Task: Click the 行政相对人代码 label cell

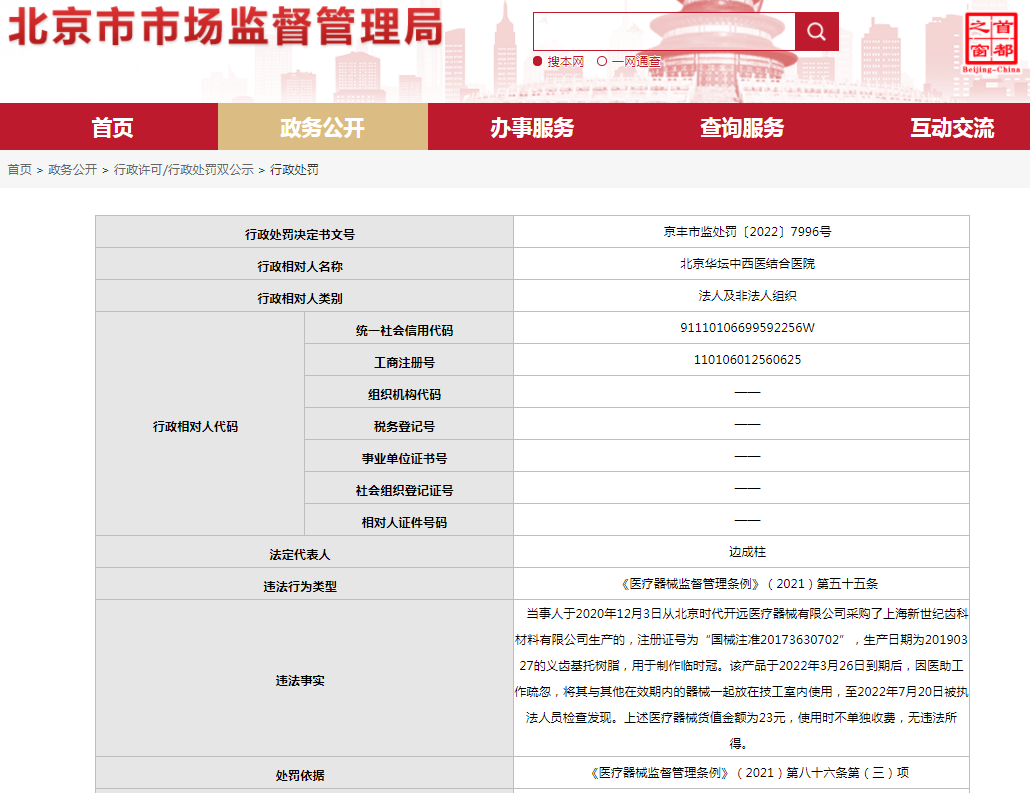Action: [x=200, y=424]
